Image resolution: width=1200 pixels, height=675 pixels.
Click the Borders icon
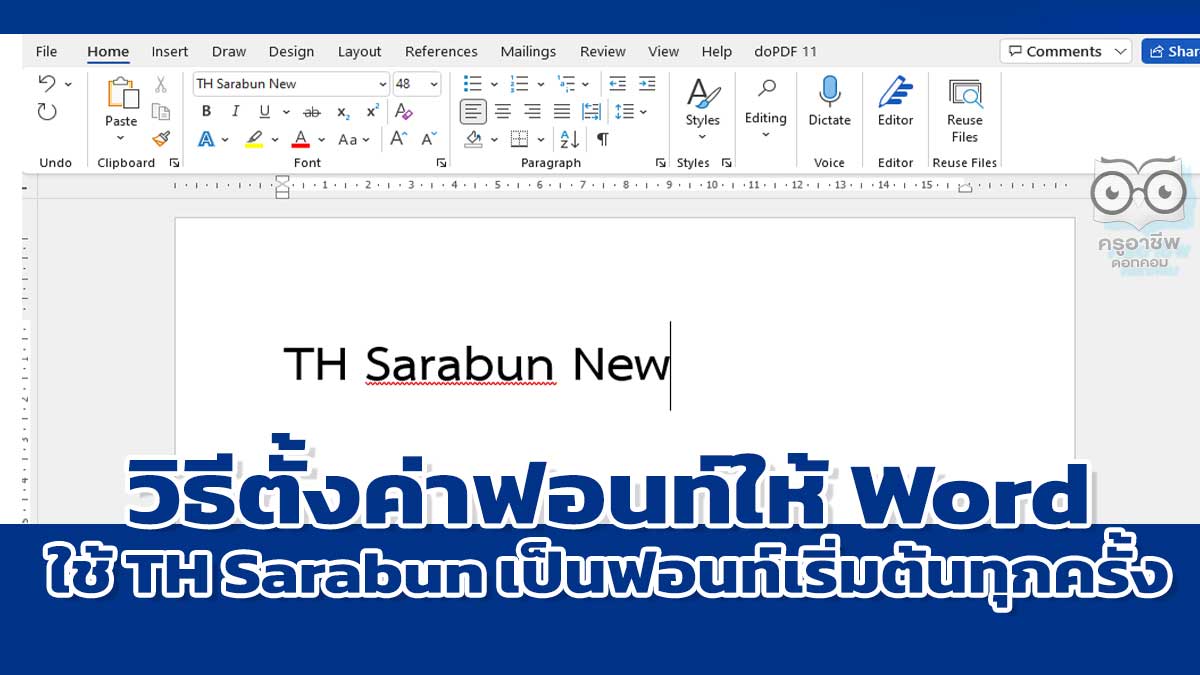(x=519, y=139)
